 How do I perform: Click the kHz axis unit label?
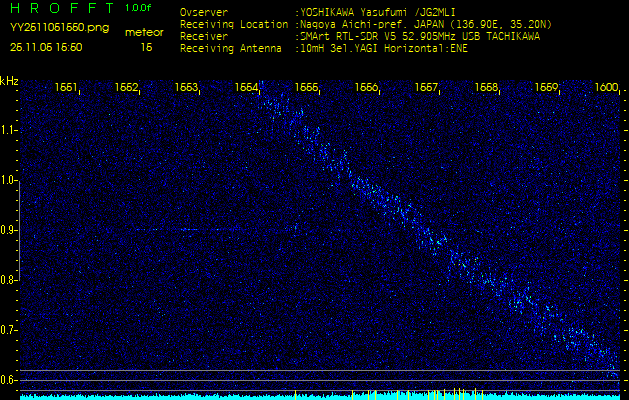click(x=9, y=80)
